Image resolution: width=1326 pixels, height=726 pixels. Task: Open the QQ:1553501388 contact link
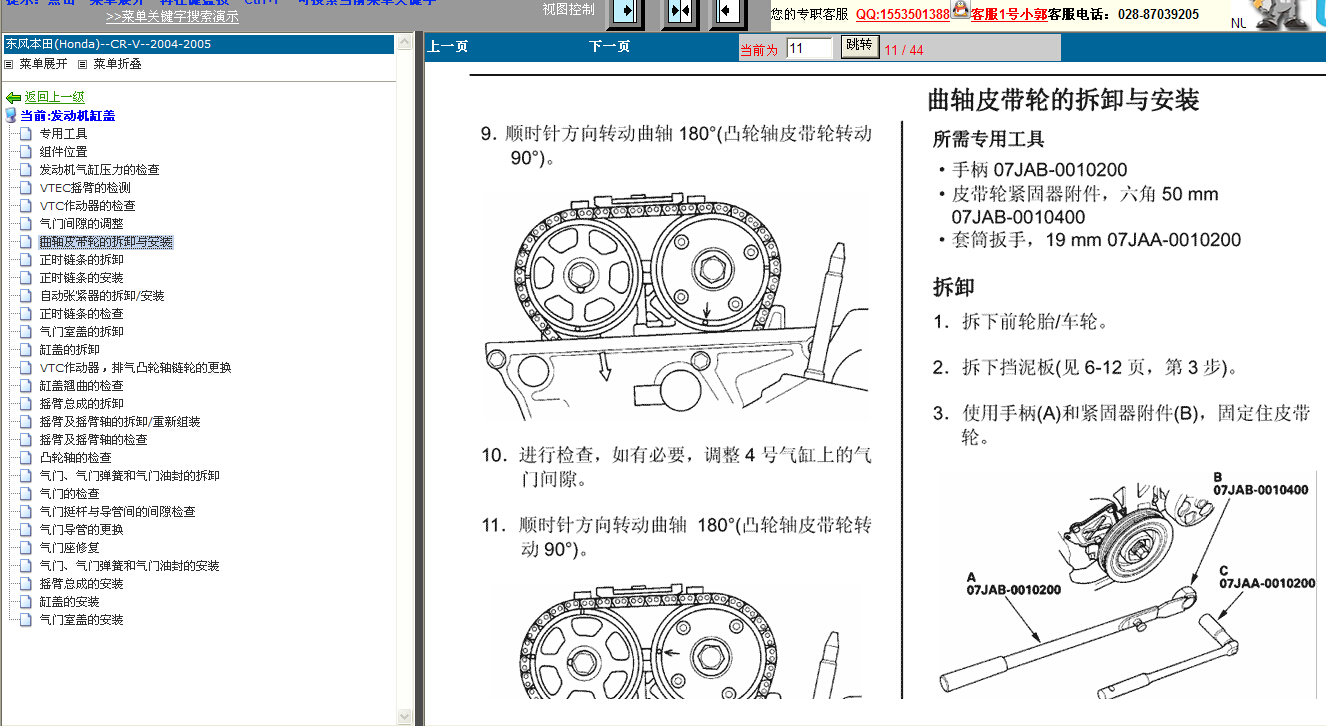pyautogui.click(x=902, y=14)
